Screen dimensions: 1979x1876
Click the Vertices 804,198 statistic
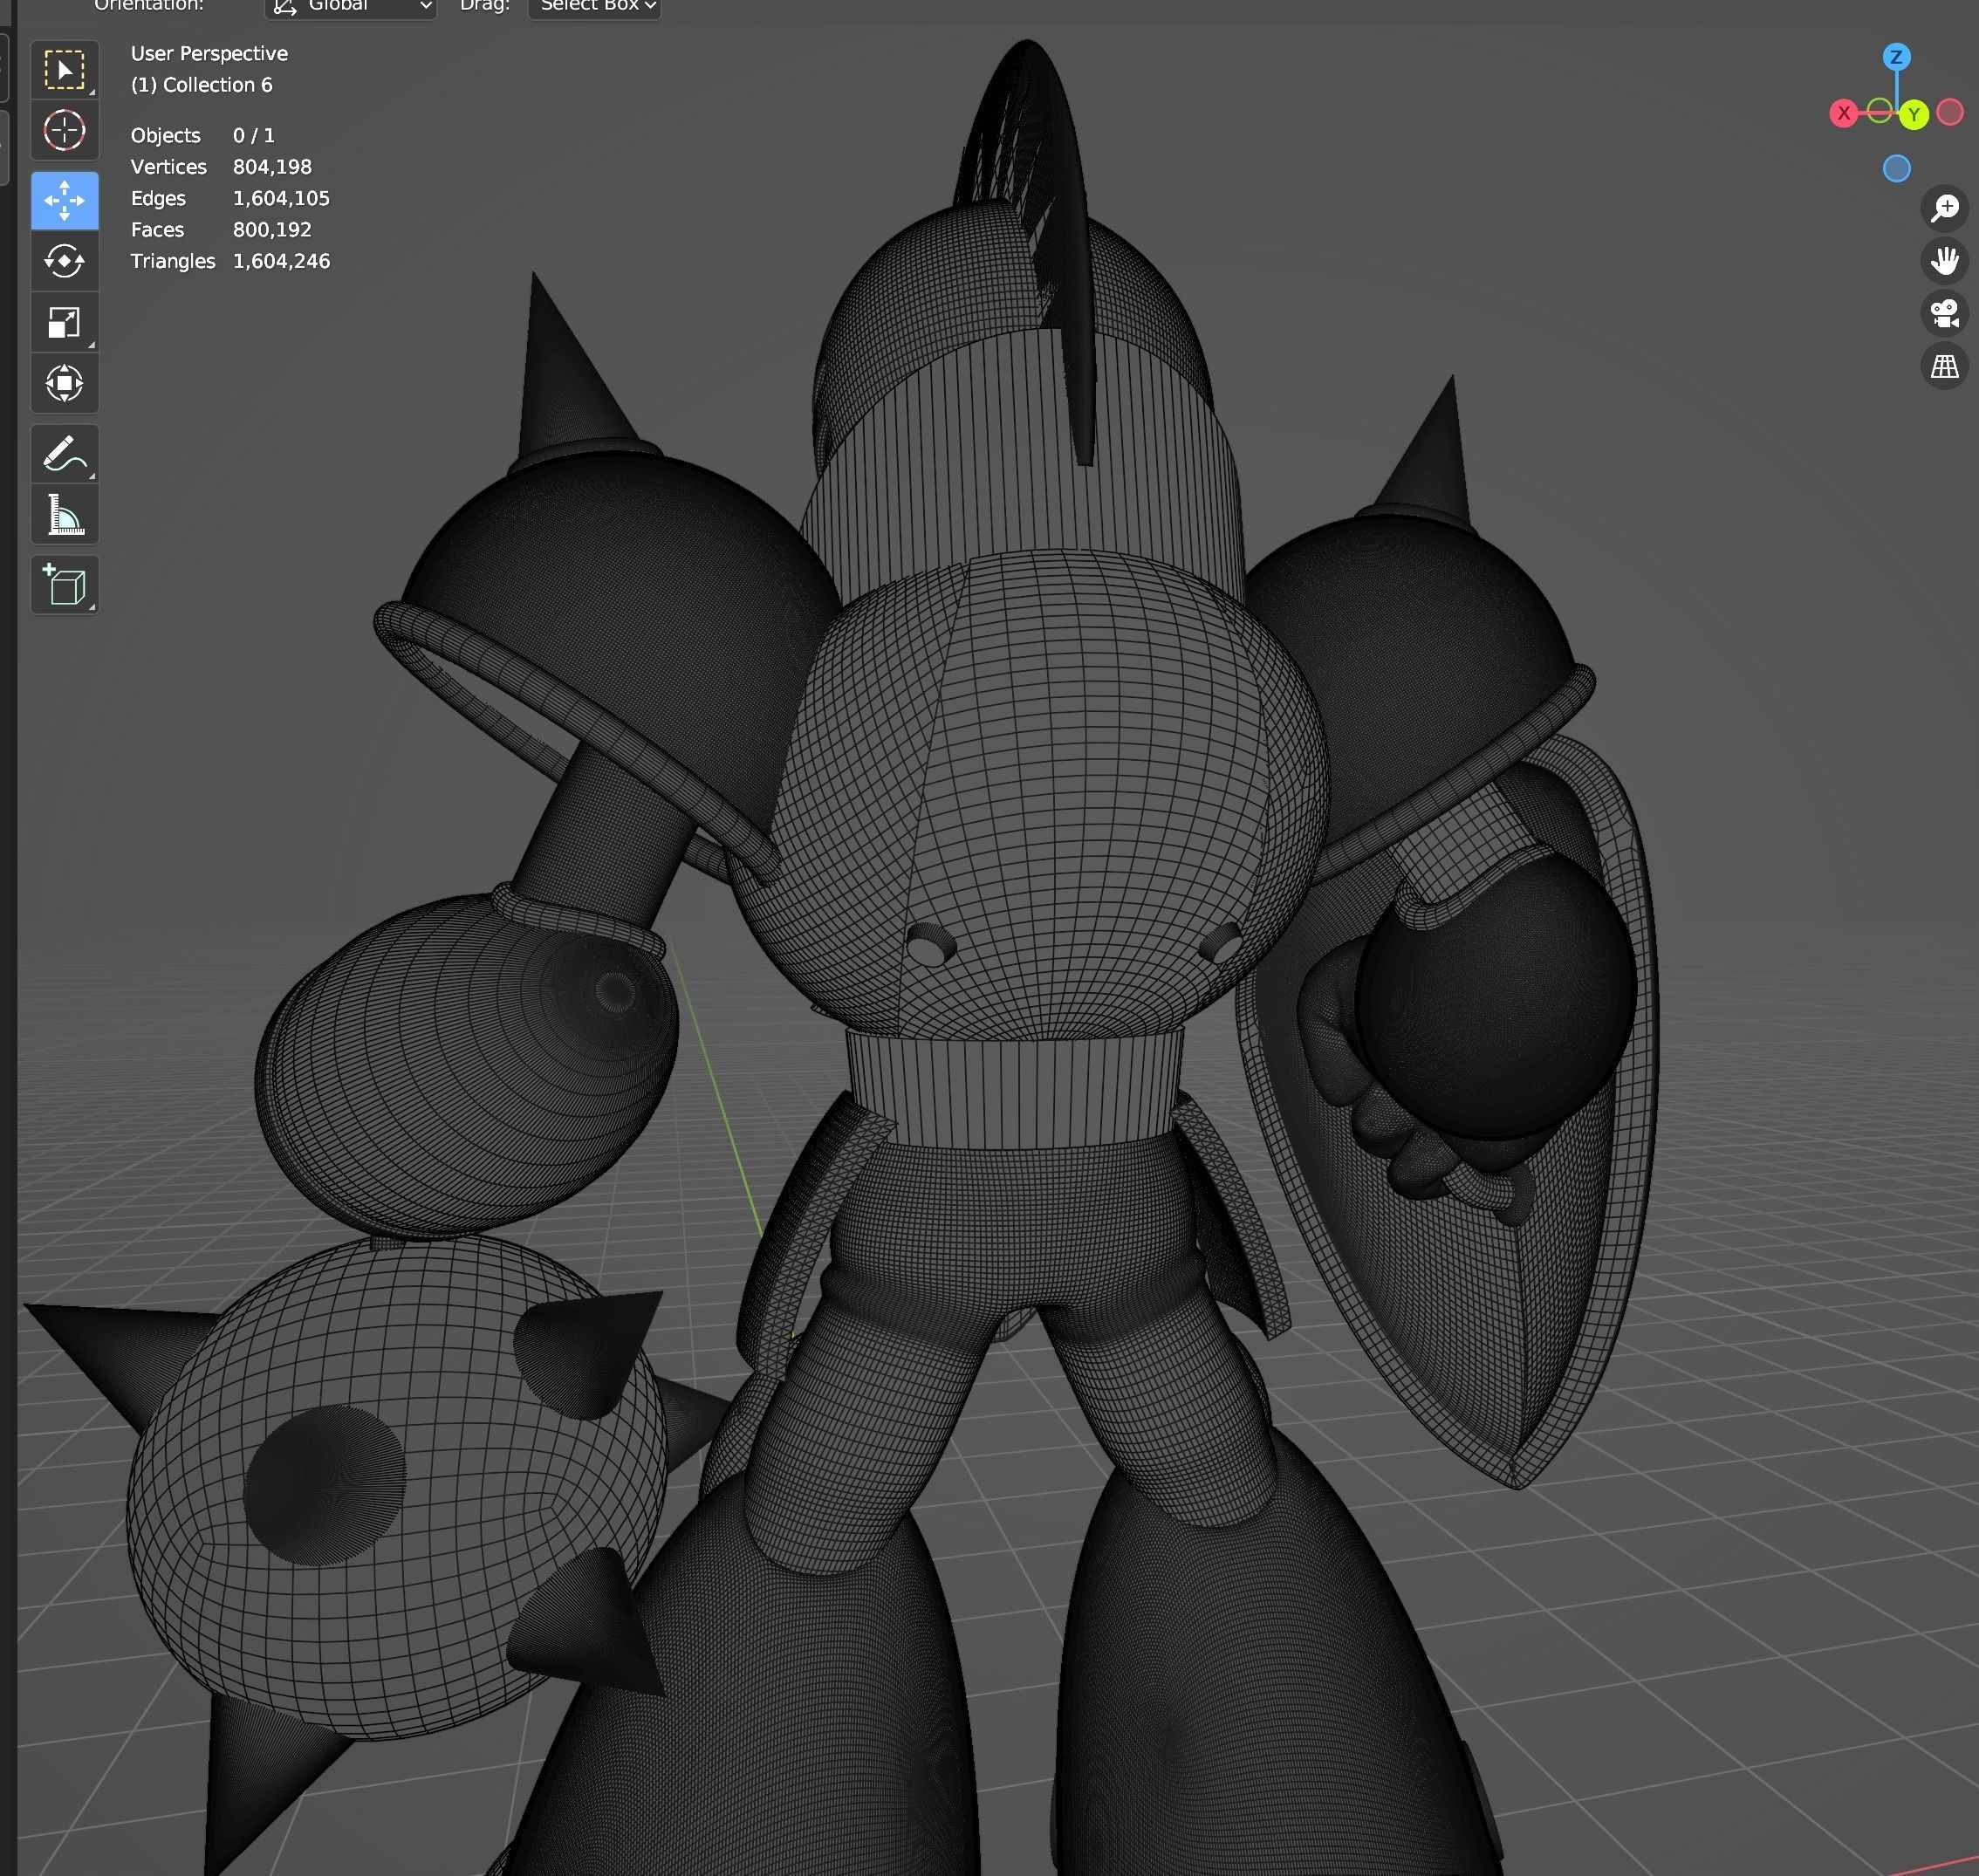221,167
